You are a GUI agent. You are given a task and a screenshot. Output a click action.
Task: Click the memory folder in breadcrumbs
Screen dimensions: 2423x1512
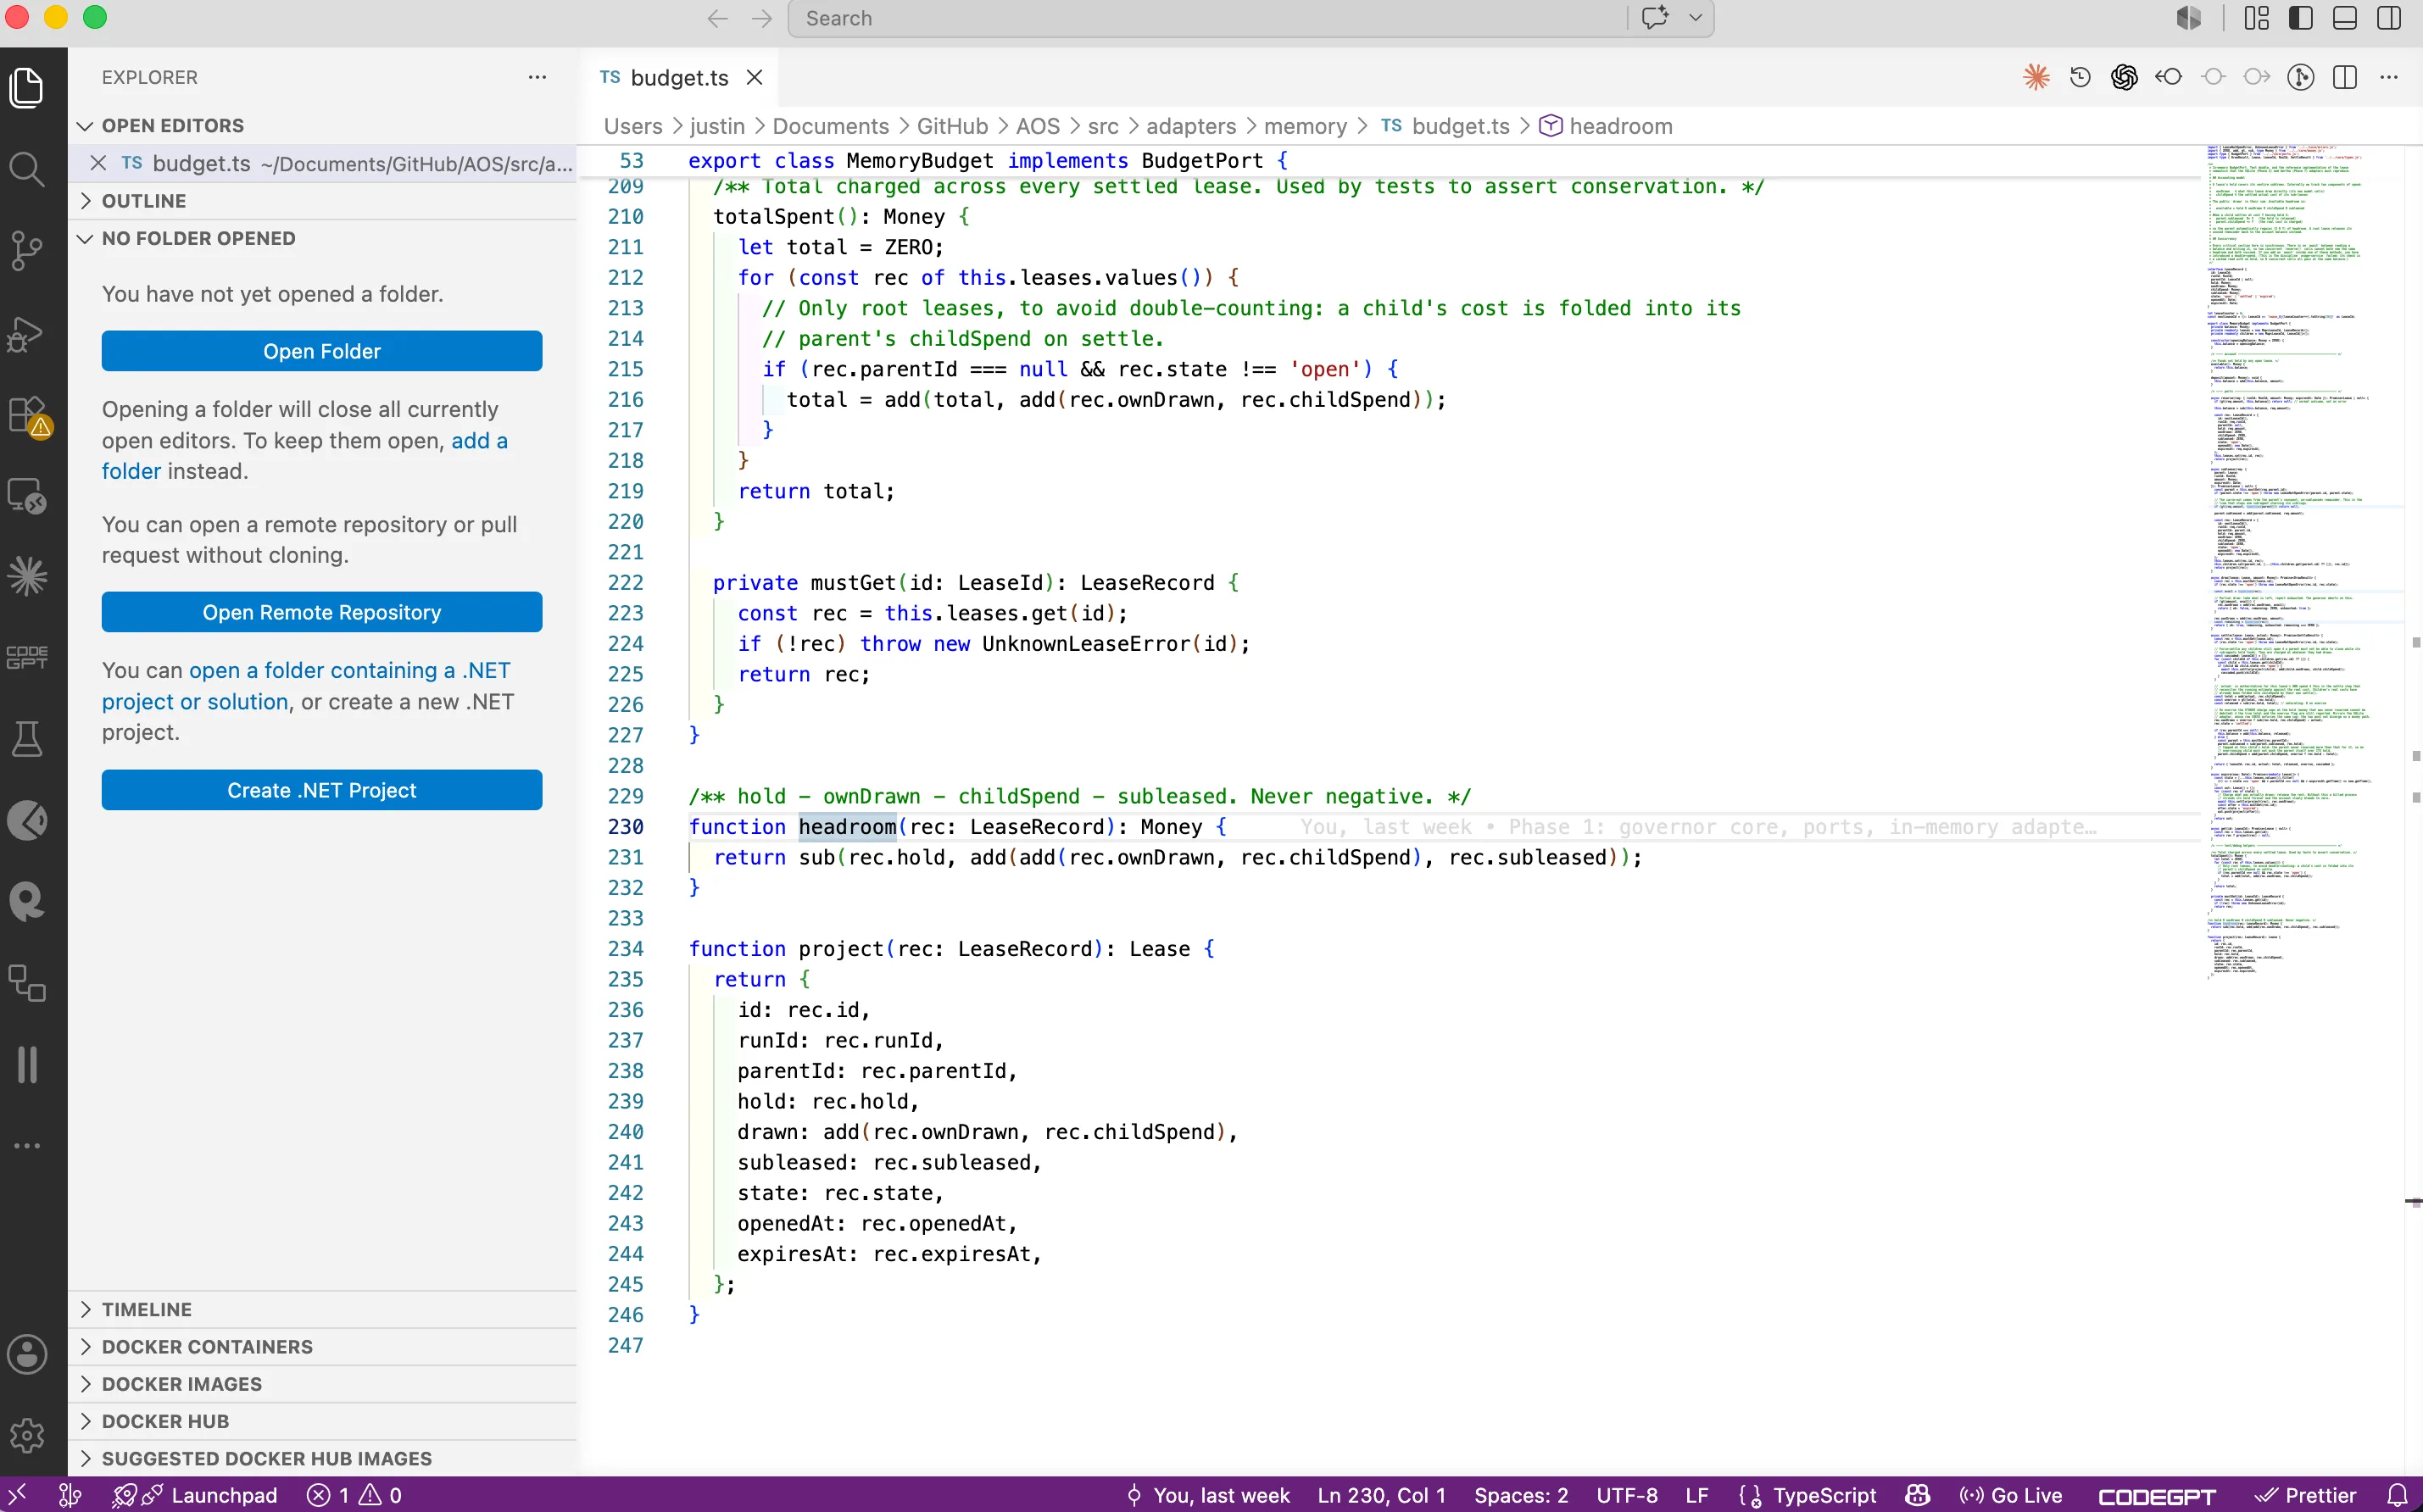(x=1305, y=126)
